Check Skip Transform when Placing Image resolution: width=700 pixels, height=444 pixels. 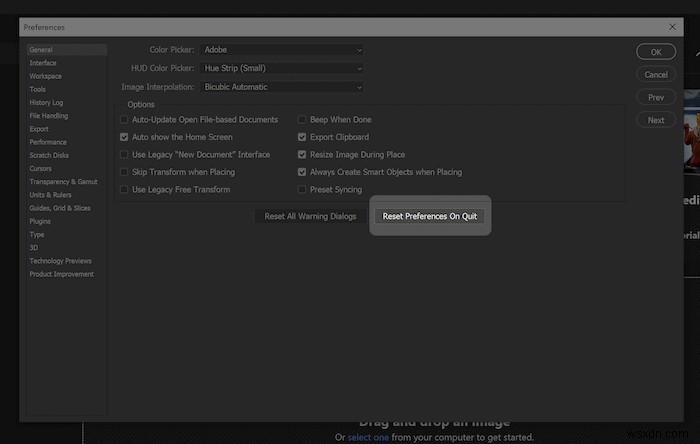[124, 172]
